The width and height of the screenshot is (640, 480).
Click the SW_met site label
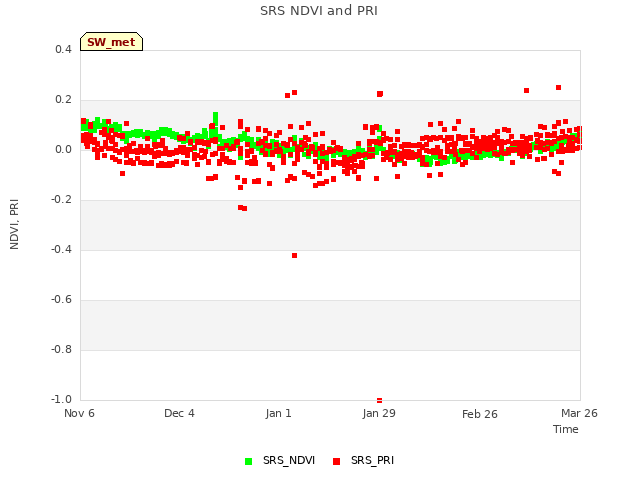(x=111, y=42)
